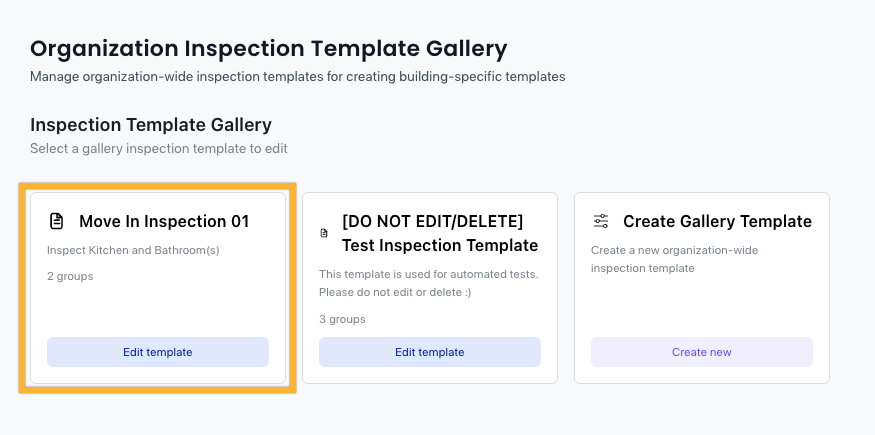Click the document icon beside Move In Inspection 01
This screenshot has height=435, width=875.
pos(56,221)
